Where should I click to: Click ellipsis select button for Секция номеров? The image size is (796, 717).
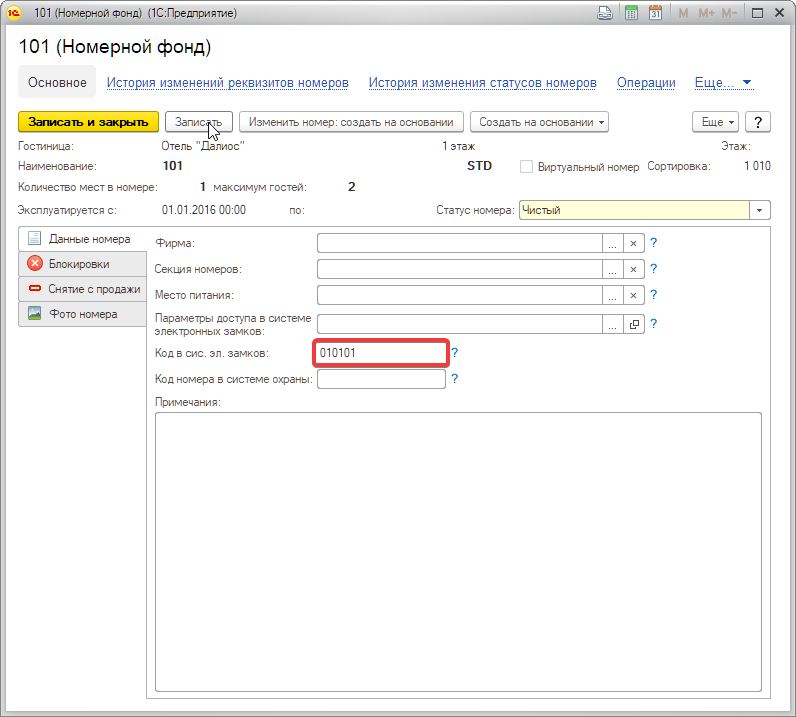click(x=613, y=269)
